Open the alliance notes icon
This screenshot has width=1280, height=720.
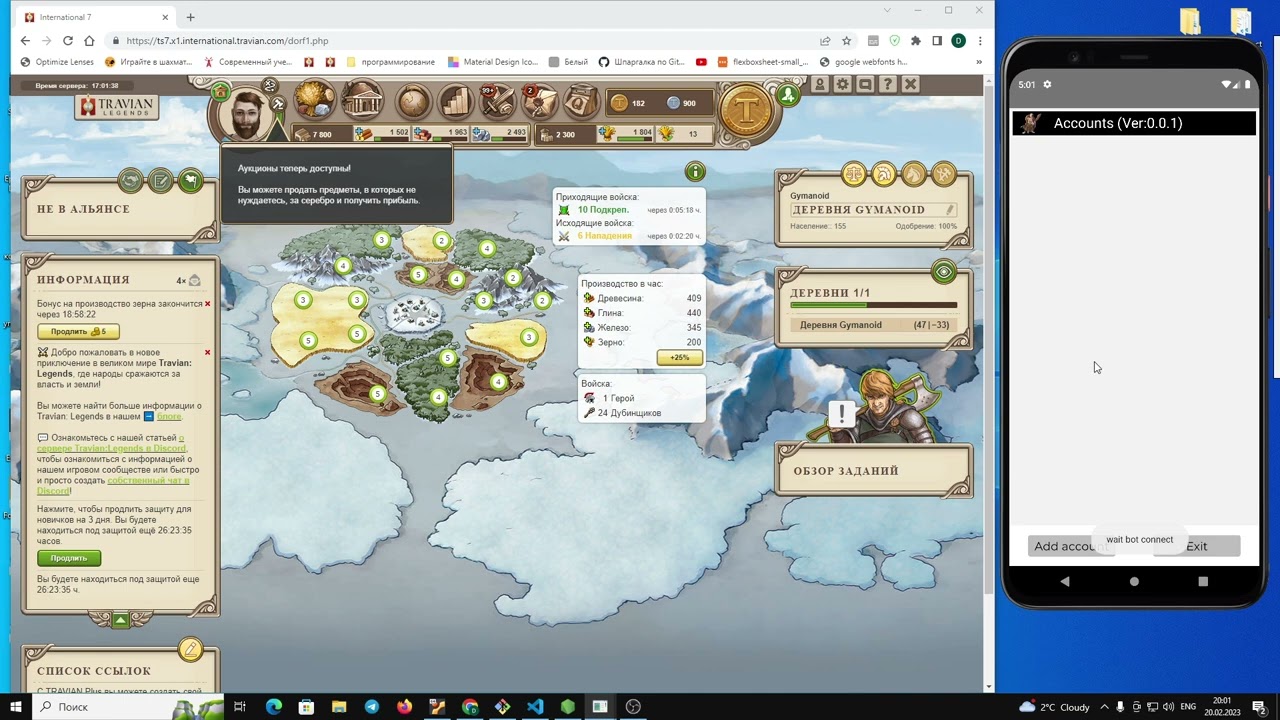pyautogui.click(x=160, y=181)
